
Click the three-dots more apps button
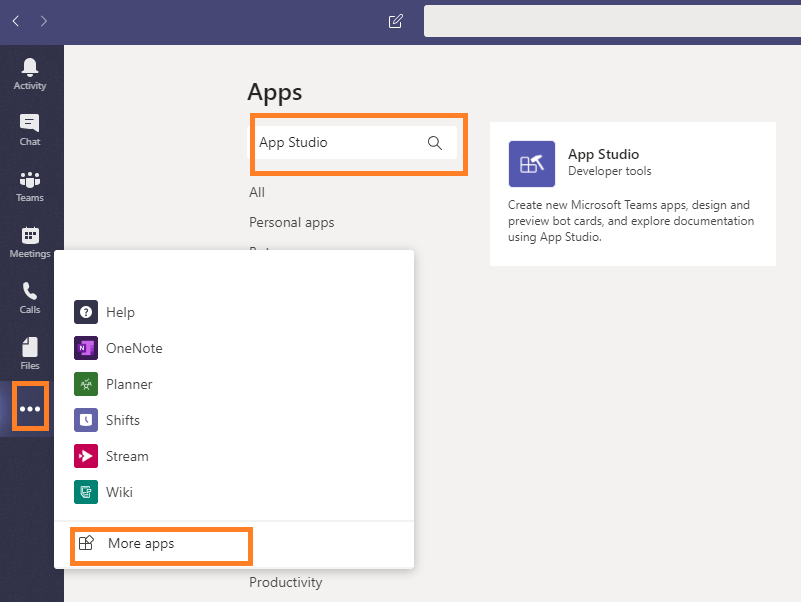[30, 408]
